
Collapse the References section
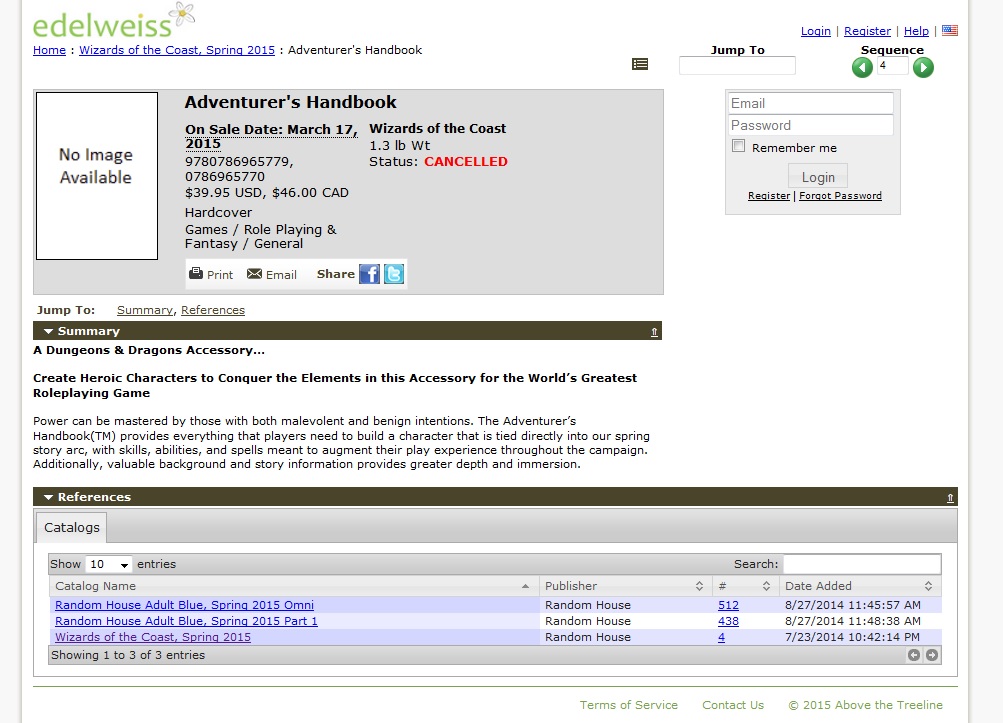[48, 497]
